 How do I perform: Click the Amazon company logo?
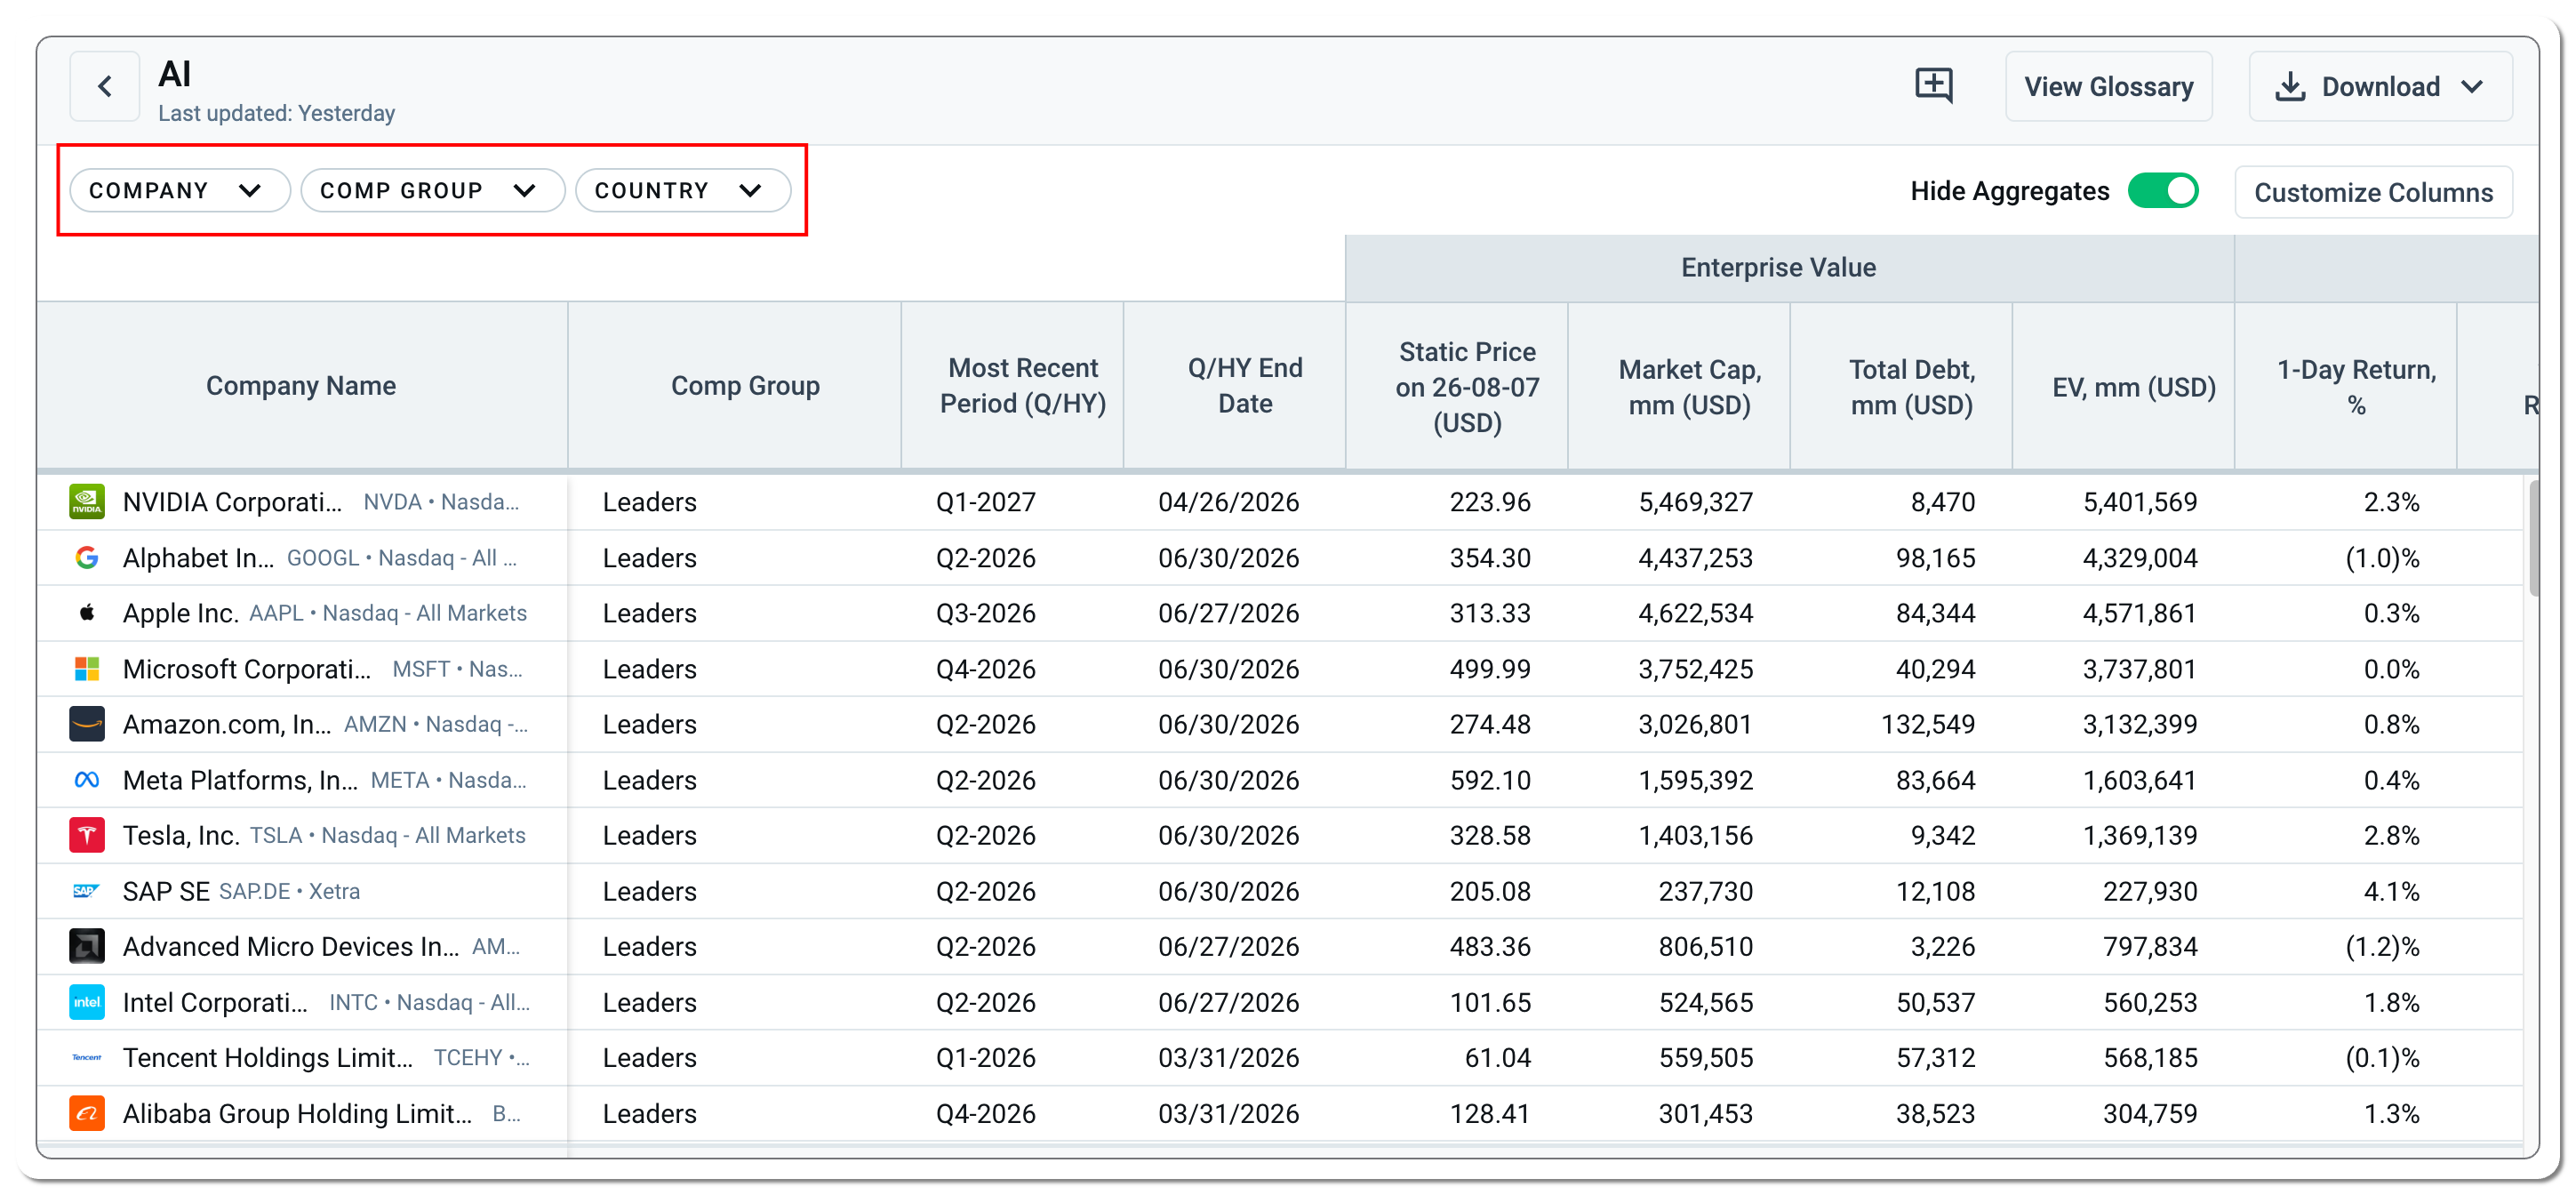87,724
